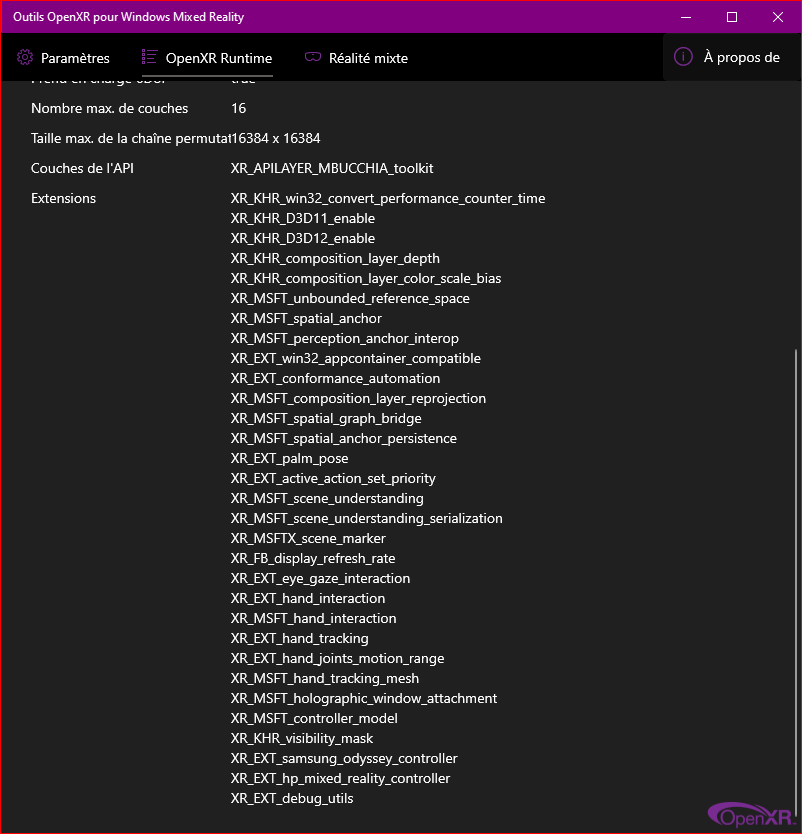Select XR_MSFT_scene_understanding_serialization
This screenshot has width=802, height=834.
pyautogui.click(x=366, y=519)
